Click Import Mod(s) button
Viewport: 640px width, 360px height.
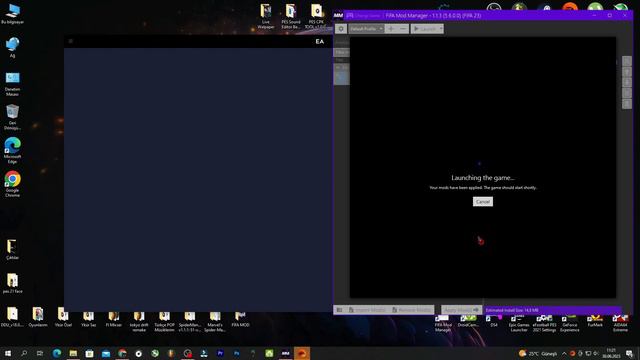click(367, 310)
